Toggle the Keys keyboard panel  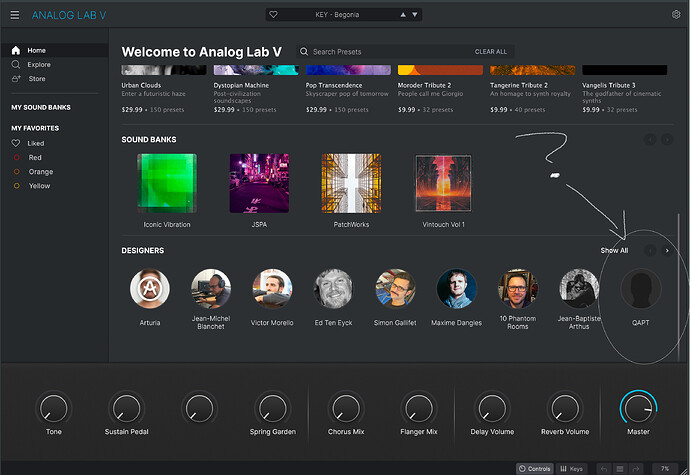(571, 468)
